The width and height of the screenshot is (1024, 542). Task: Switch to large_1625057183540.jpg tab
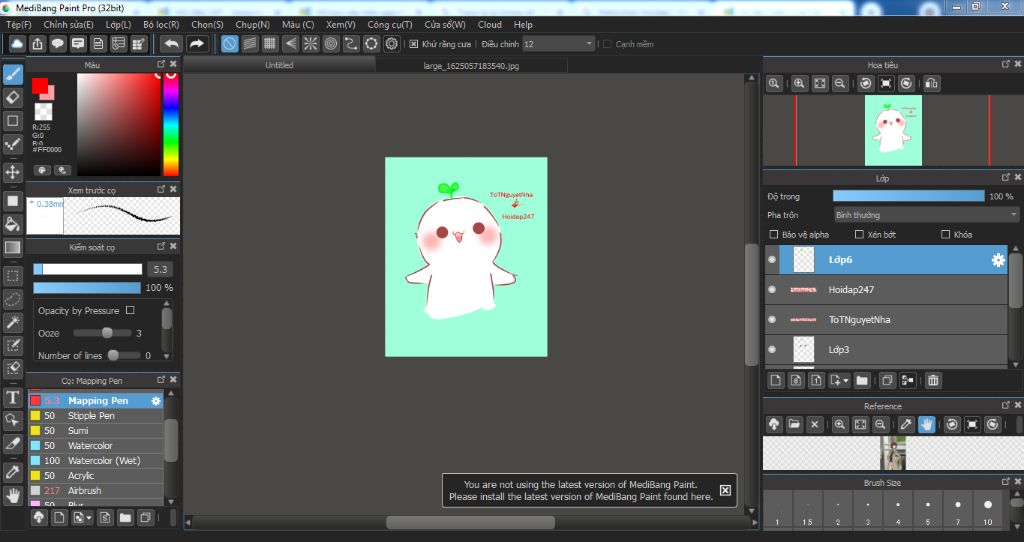471,65
